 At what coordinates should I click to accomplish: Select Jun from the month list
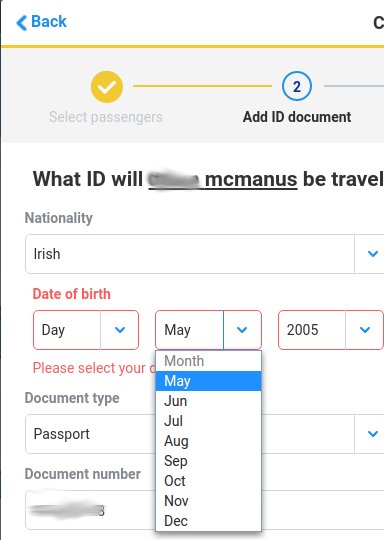(208, 401)
